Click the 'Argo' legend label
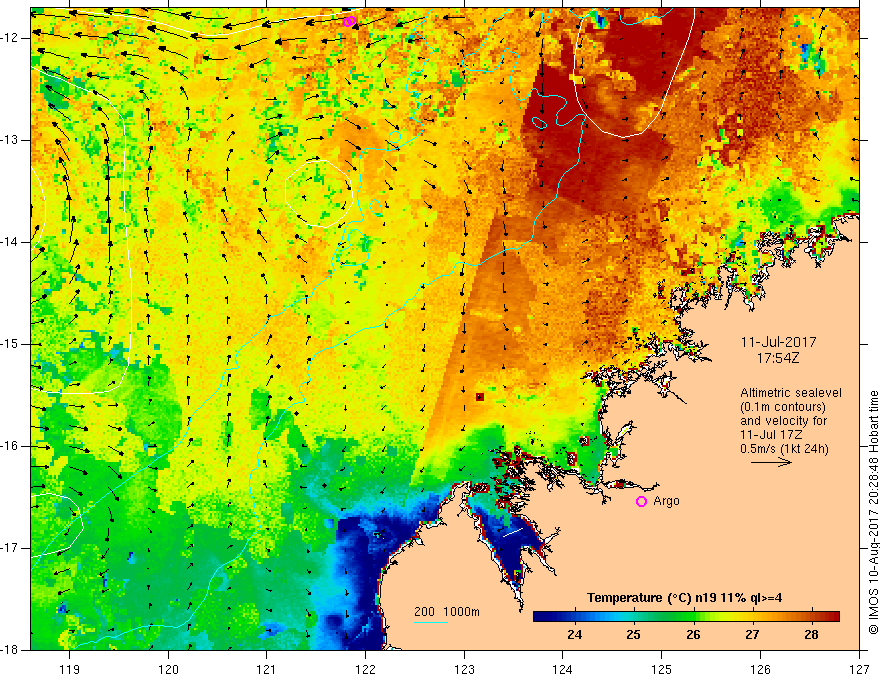The image size is (880, 680). 666,501
